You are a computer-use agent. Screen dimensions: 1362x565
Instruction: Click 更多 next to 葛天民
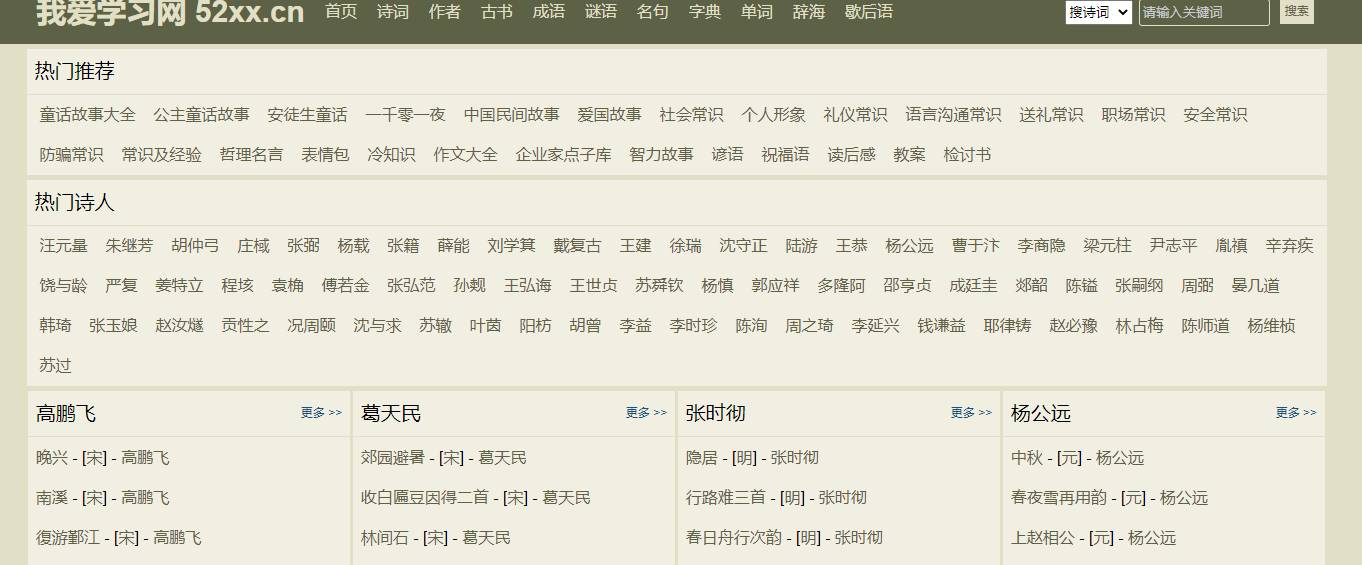pos(646,413)
